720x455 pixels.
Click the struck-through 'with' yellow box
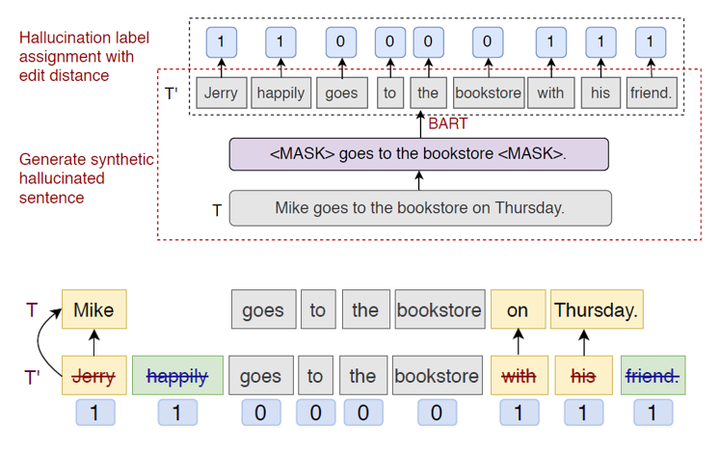click(519, 375)
